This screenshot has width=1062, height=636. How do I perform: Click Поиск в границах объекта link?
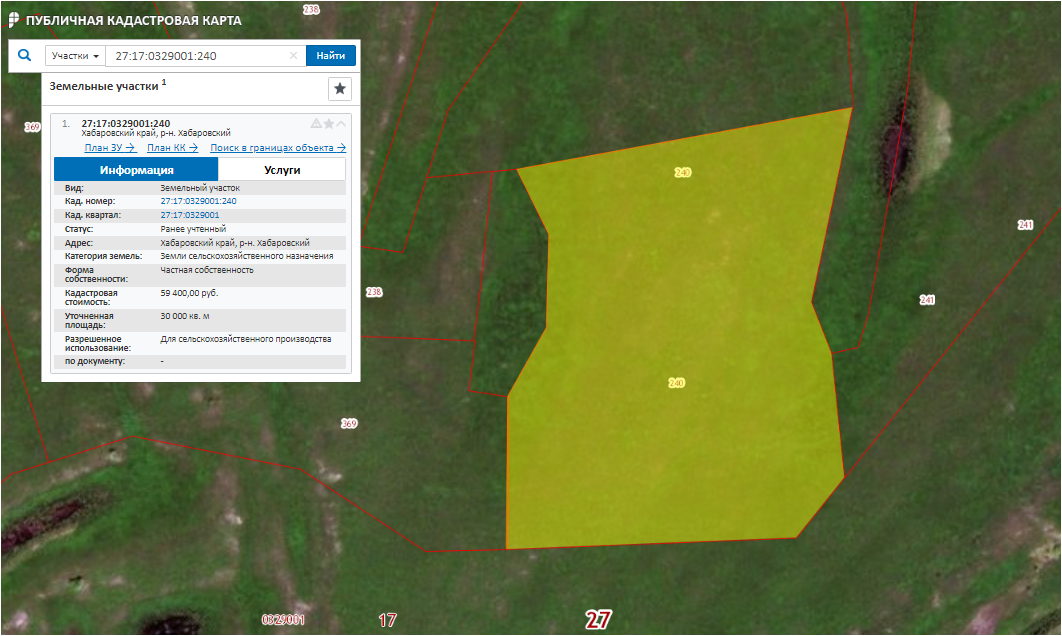point(277,148)
